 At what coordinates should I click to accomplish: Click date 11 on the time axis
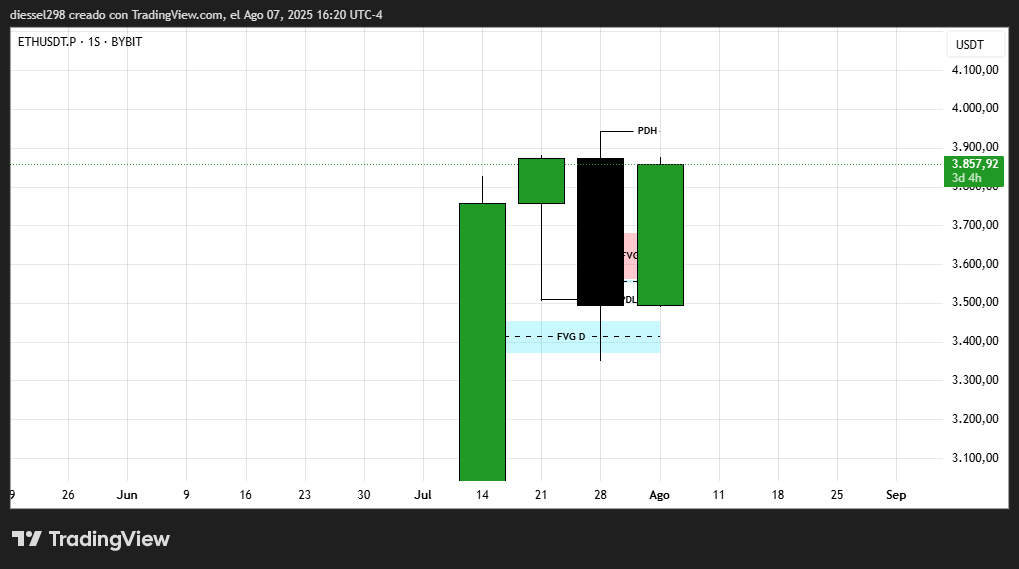point(718,495)
